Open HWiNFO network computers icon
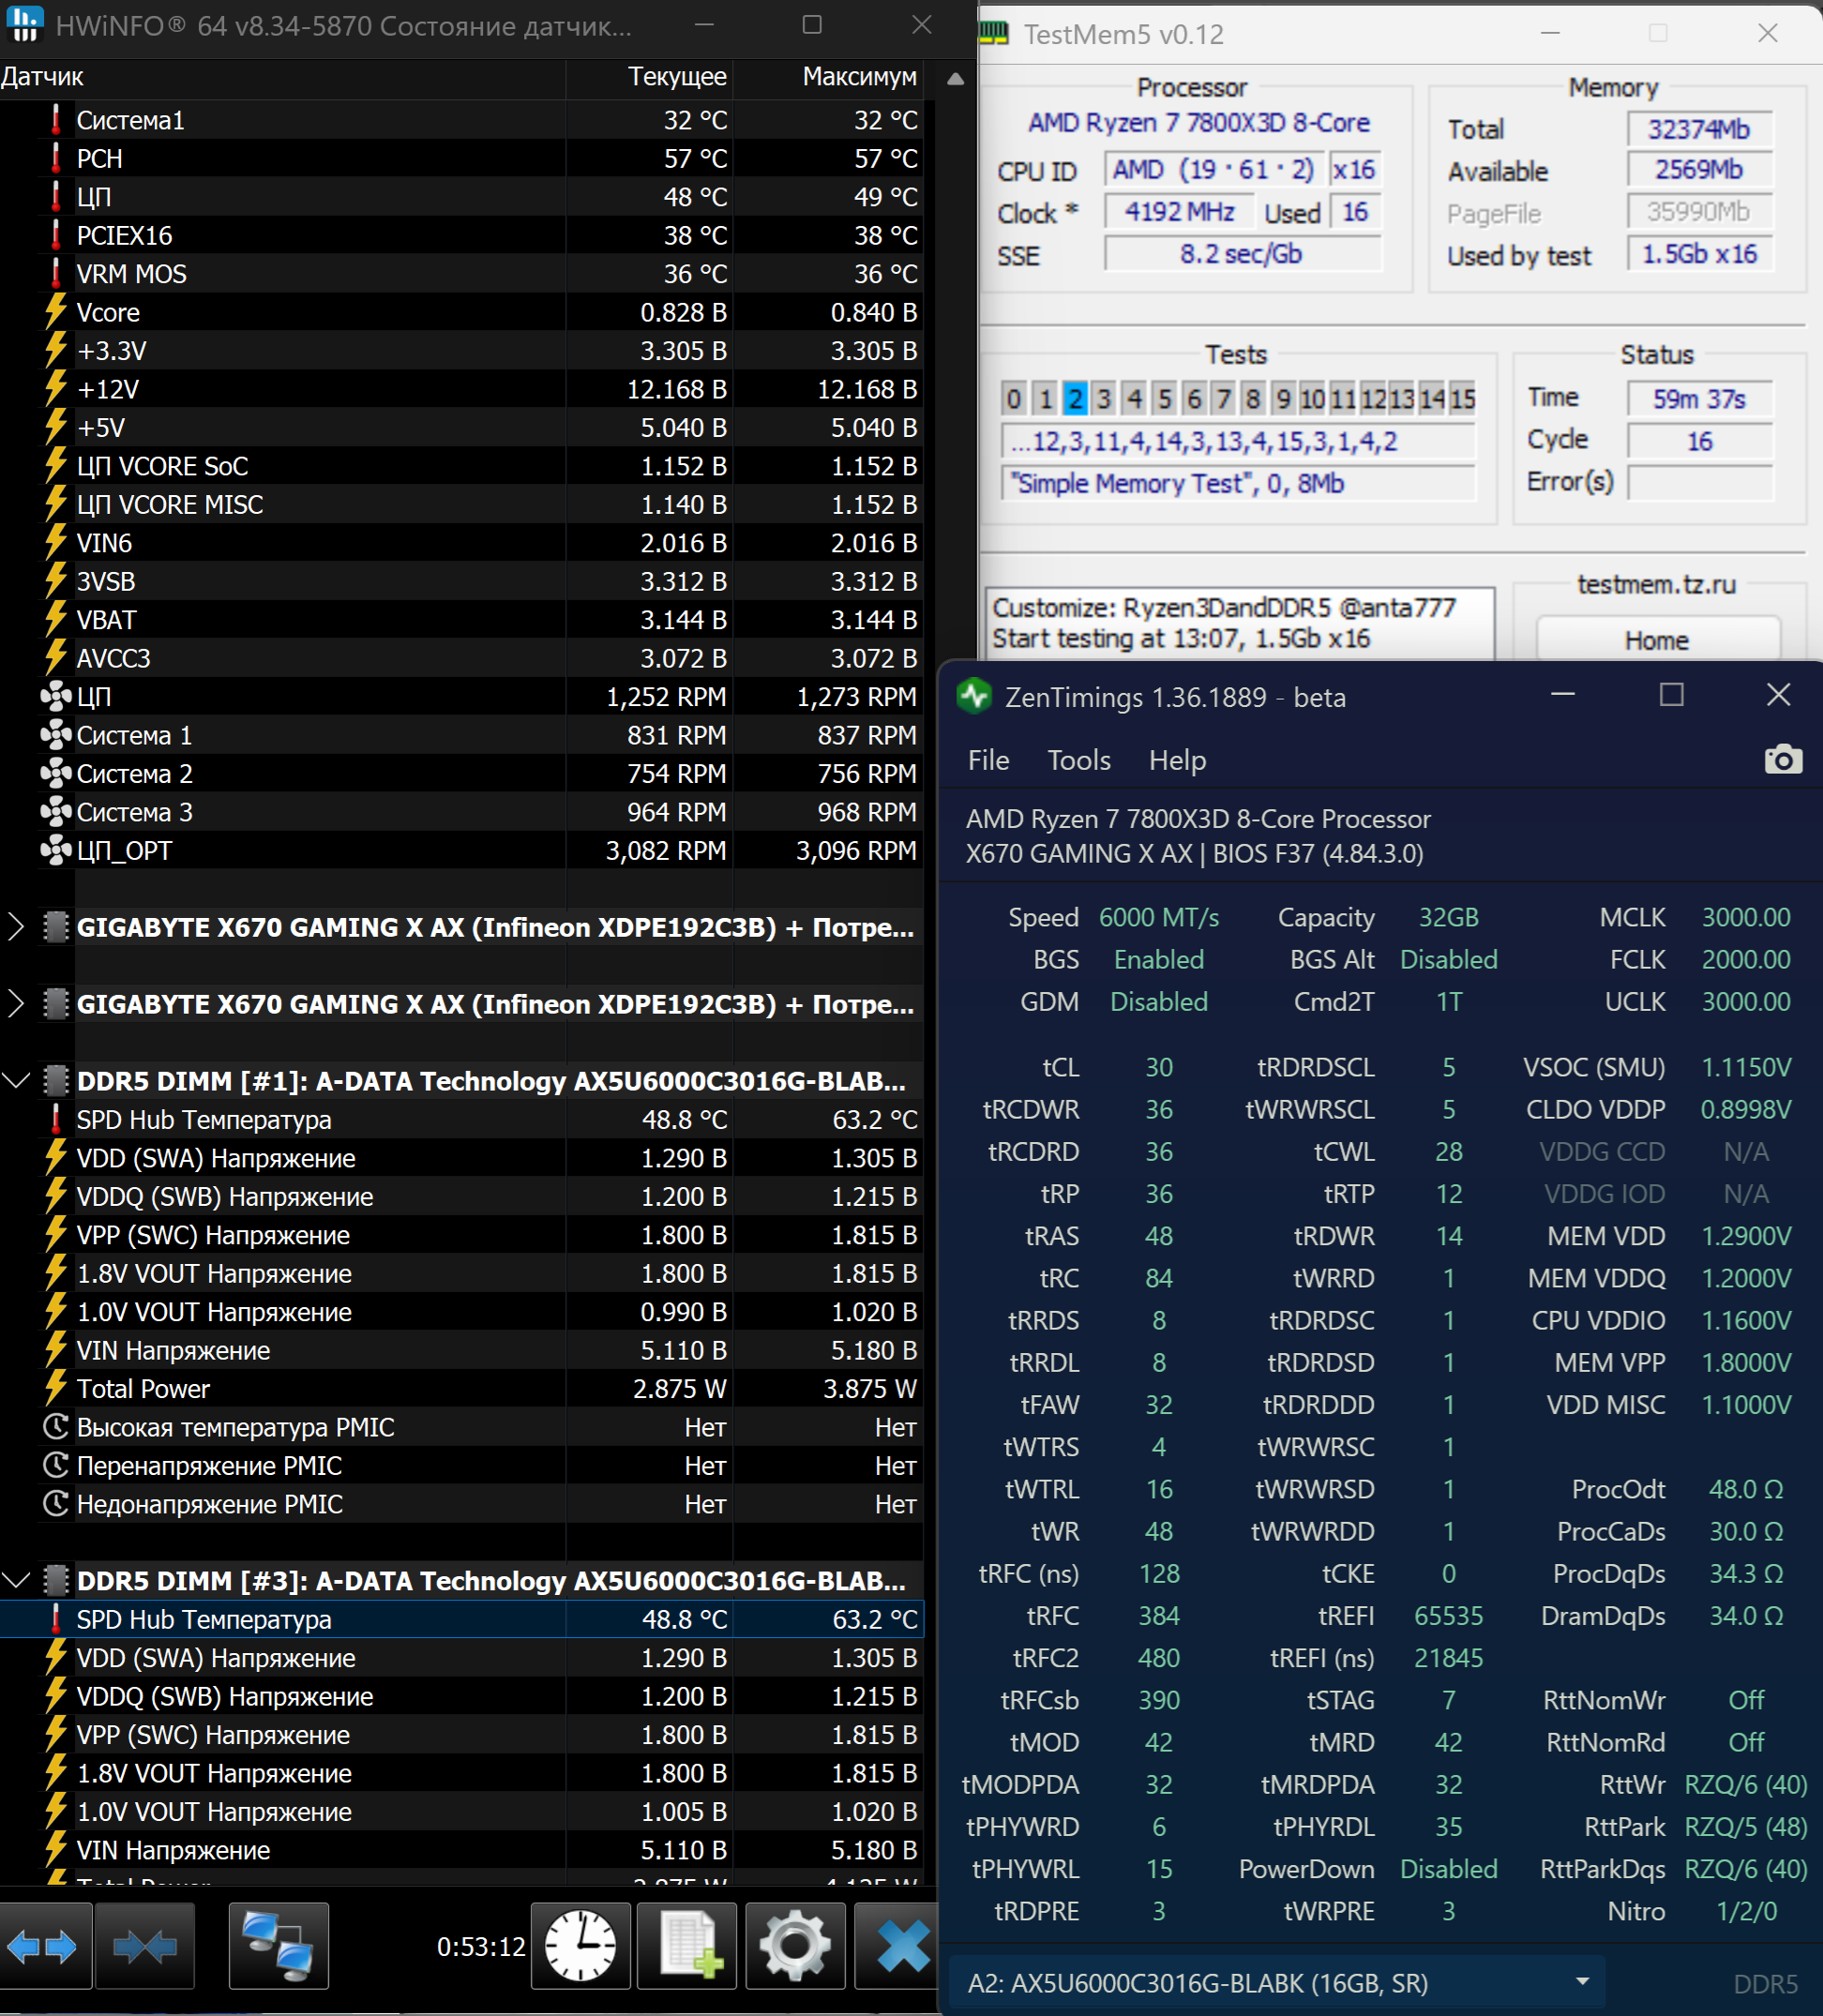 [278, 1946]
